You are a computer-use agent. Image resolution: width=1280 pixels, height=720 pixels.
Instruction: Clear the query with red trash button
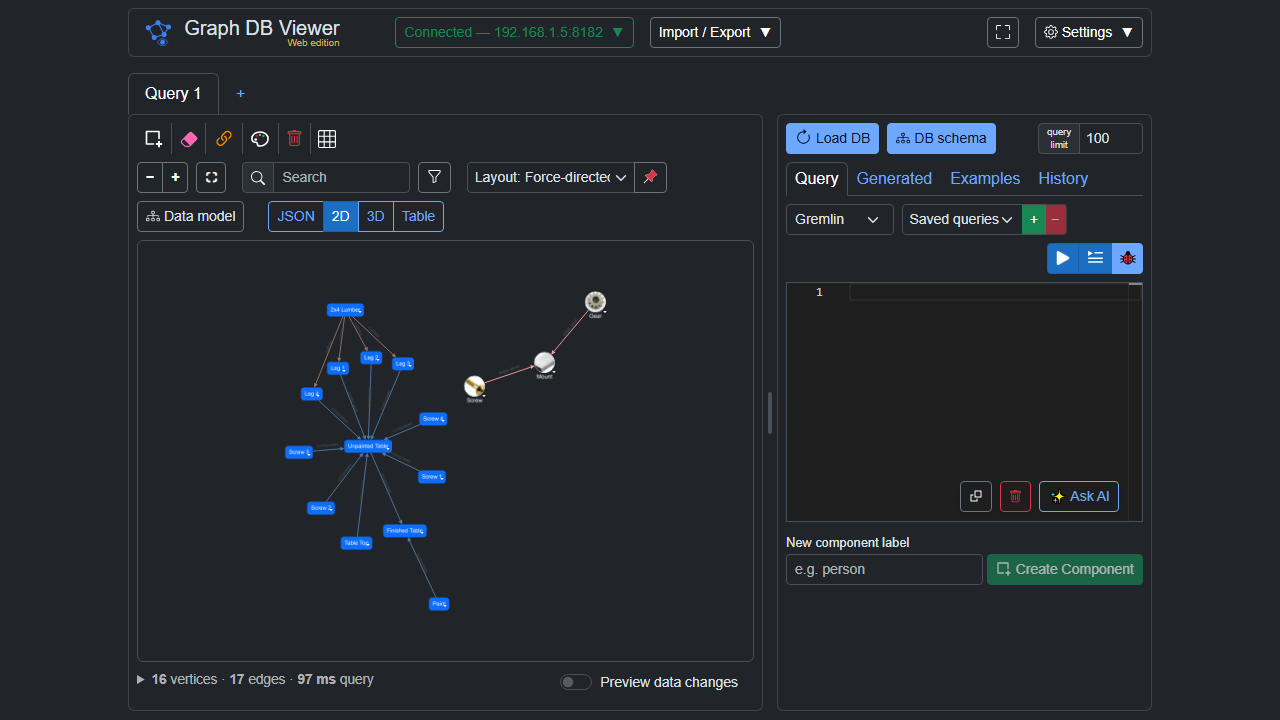pos(1015,496)
